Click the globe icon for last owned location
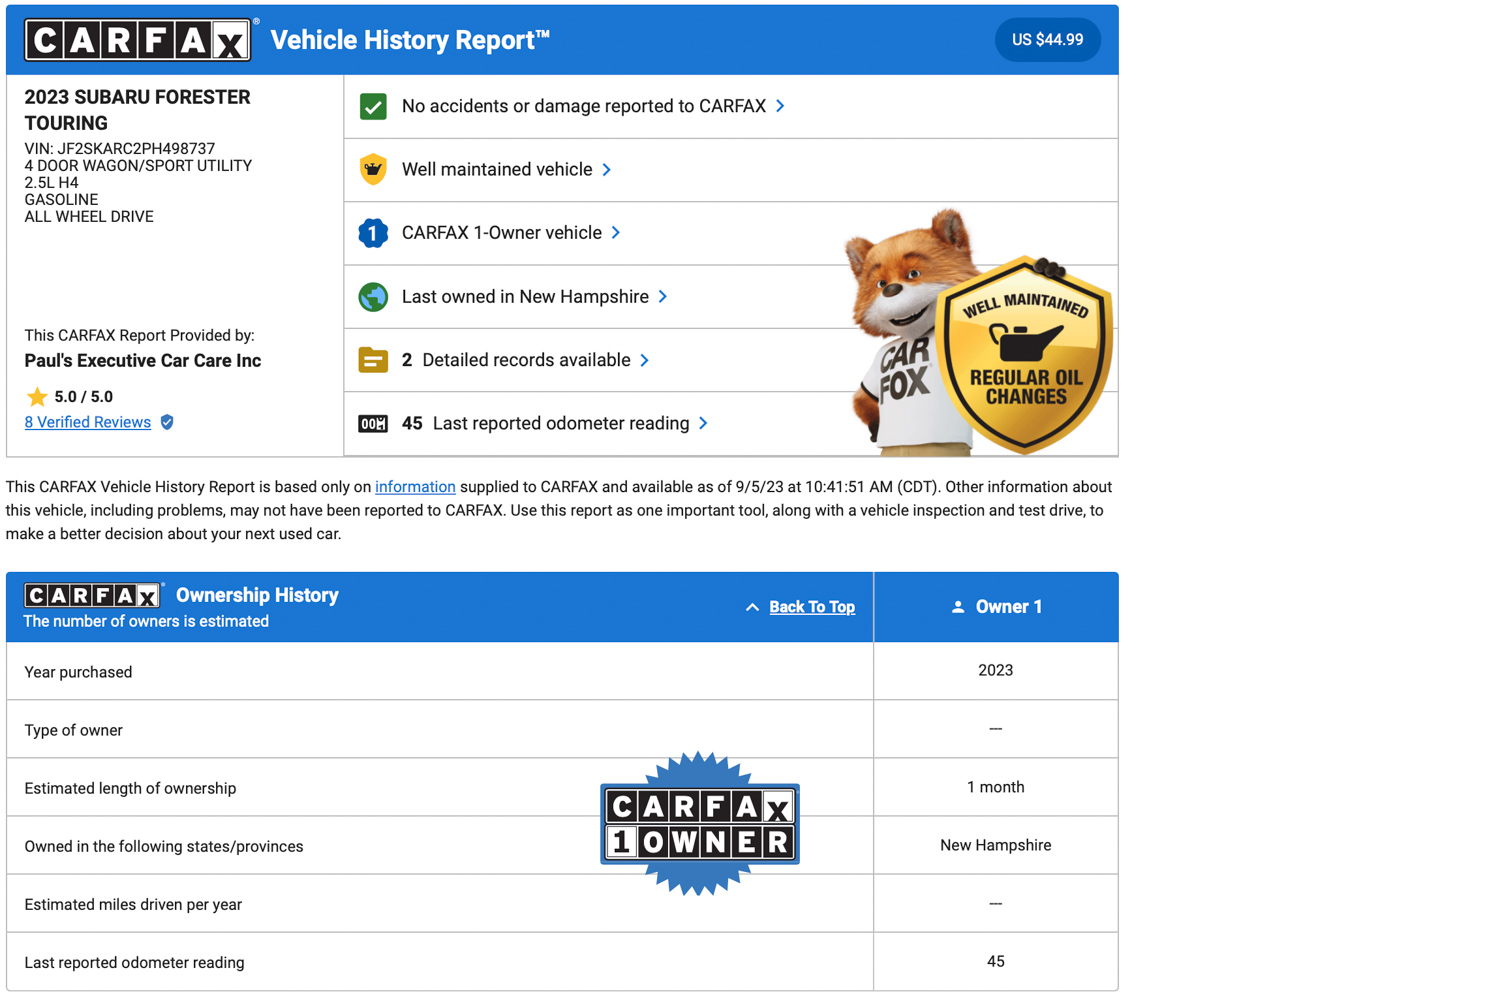The image size is (1500, 1000). [x=373, y=297]
